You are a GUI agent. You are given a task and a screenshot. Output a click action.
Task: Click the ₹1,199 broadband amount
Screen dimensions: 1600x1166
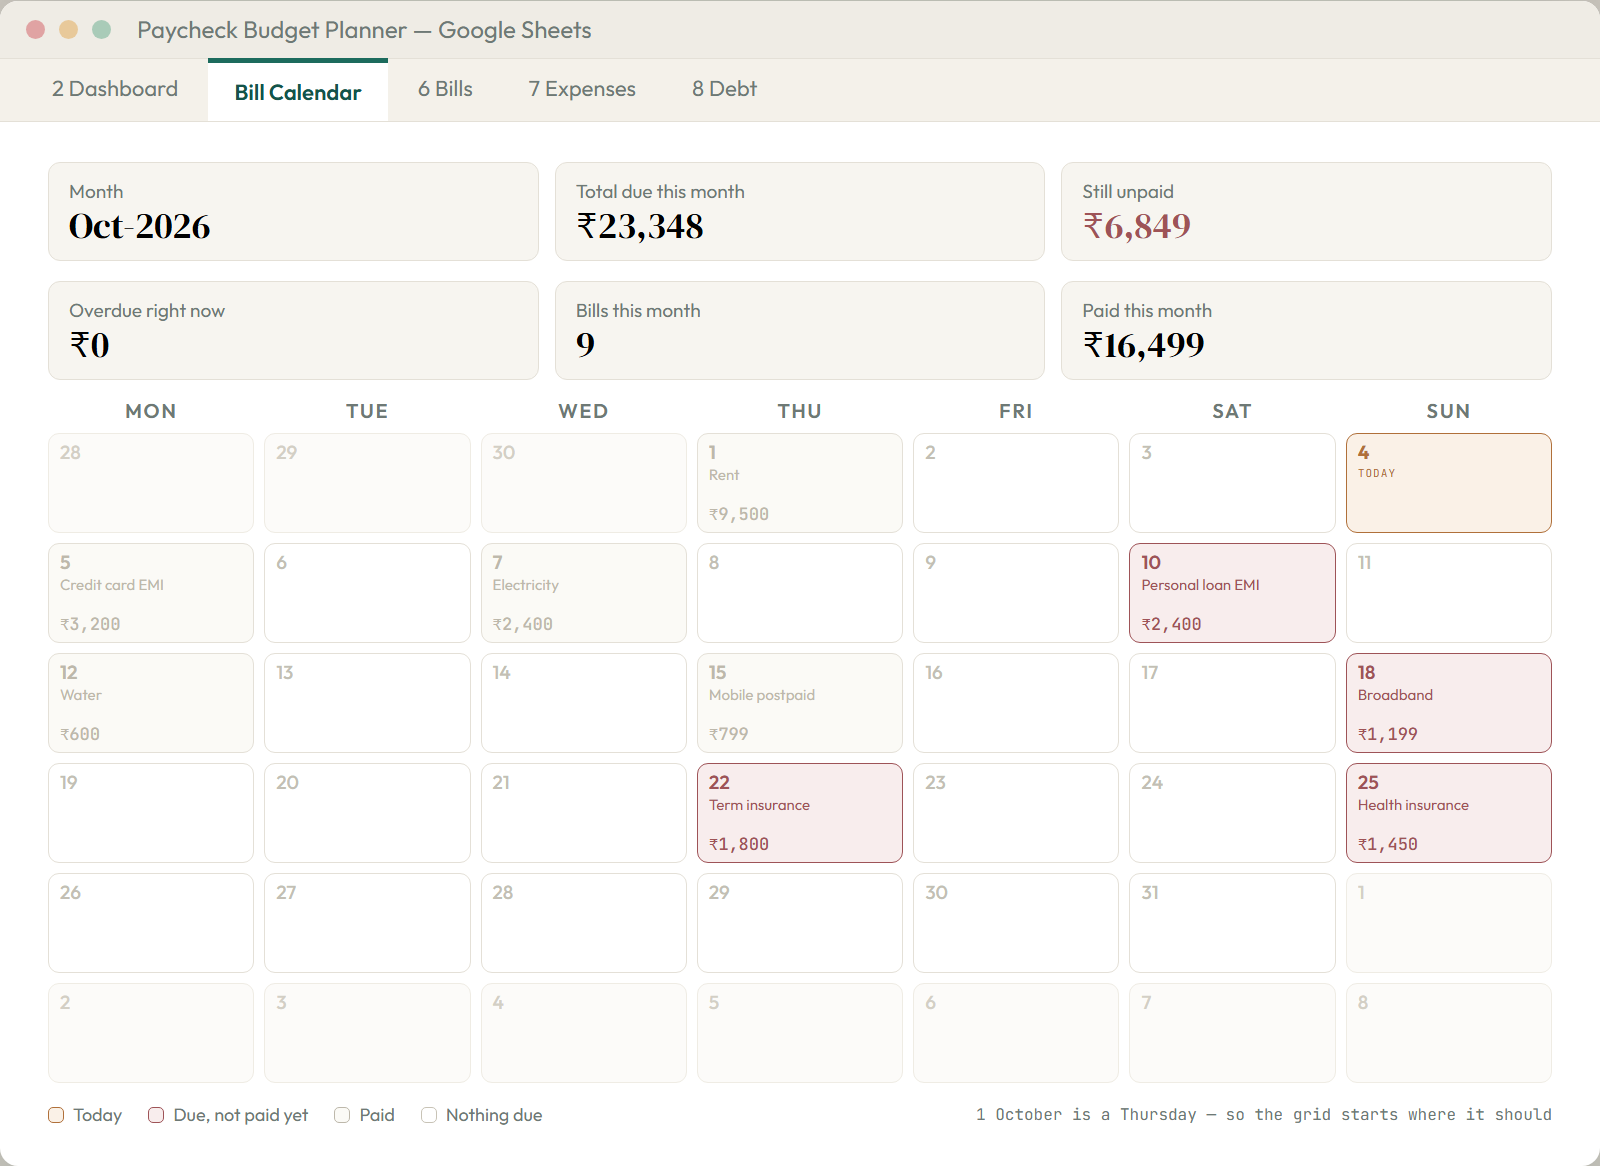click(x=1388, y=734)
